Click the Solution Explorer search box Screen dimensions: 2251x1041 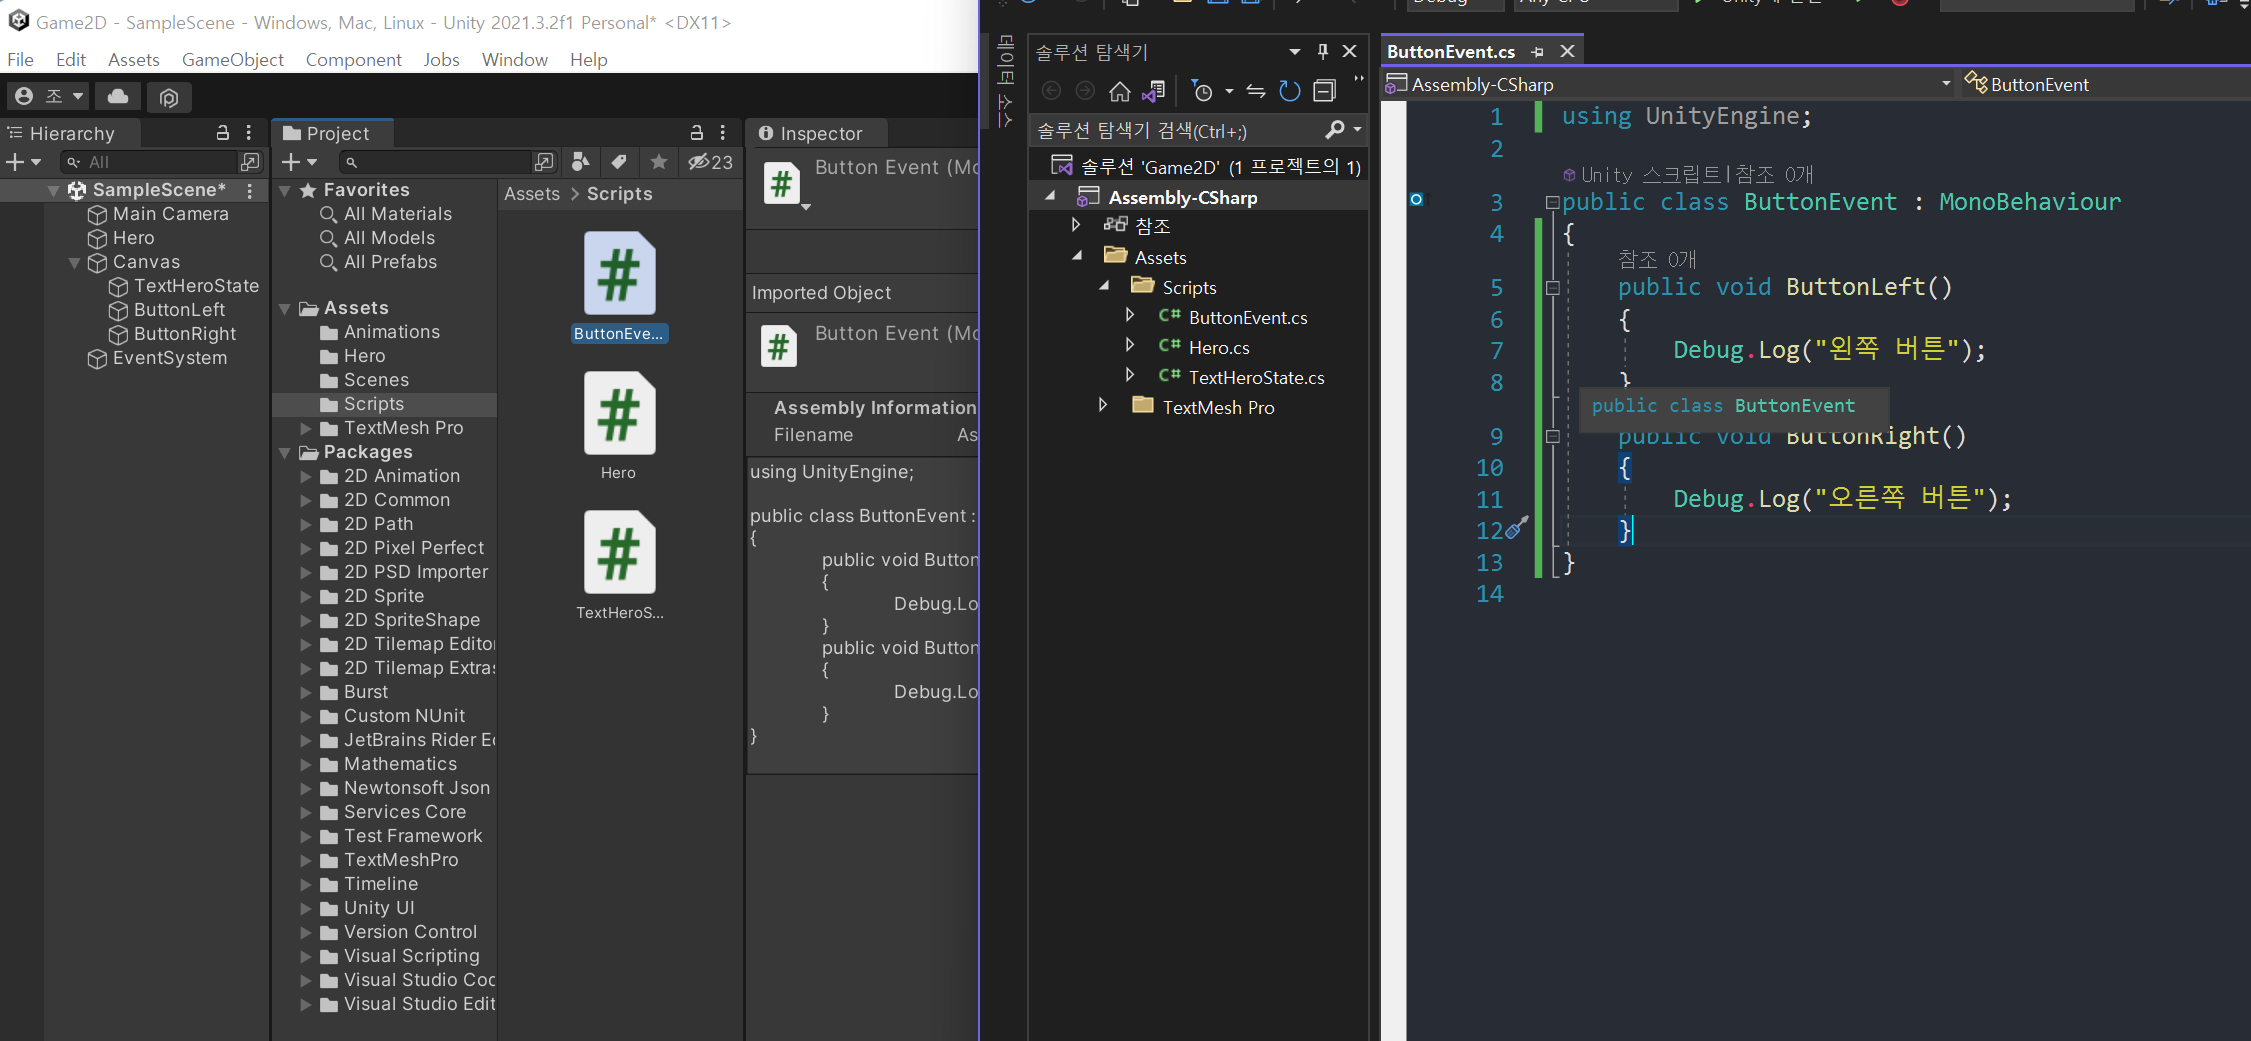(x=1176, y=130)
